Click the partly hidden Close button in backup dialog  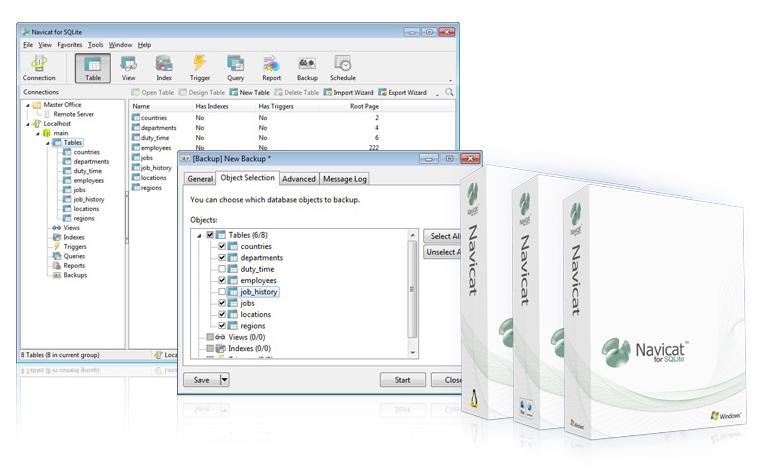tap(447, 379)
